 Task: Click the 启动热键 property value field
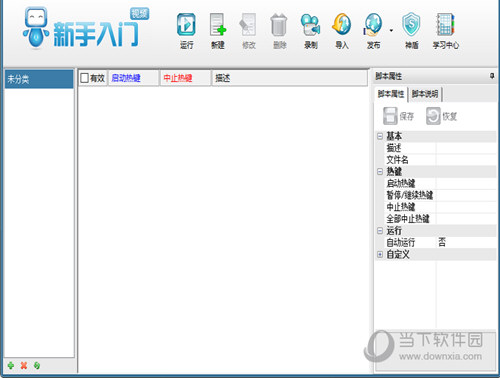[466, 183]
